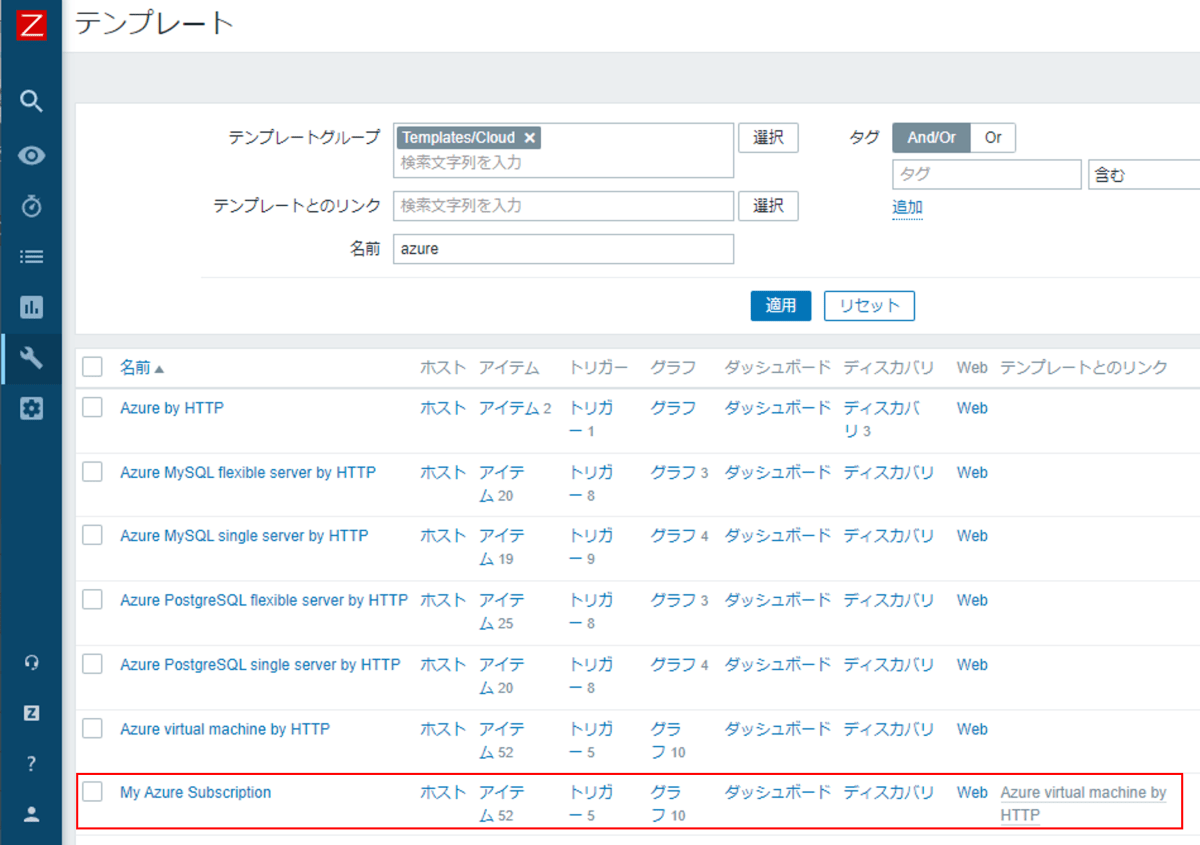Check the Azure MySQL single server row checkbox

92,535
